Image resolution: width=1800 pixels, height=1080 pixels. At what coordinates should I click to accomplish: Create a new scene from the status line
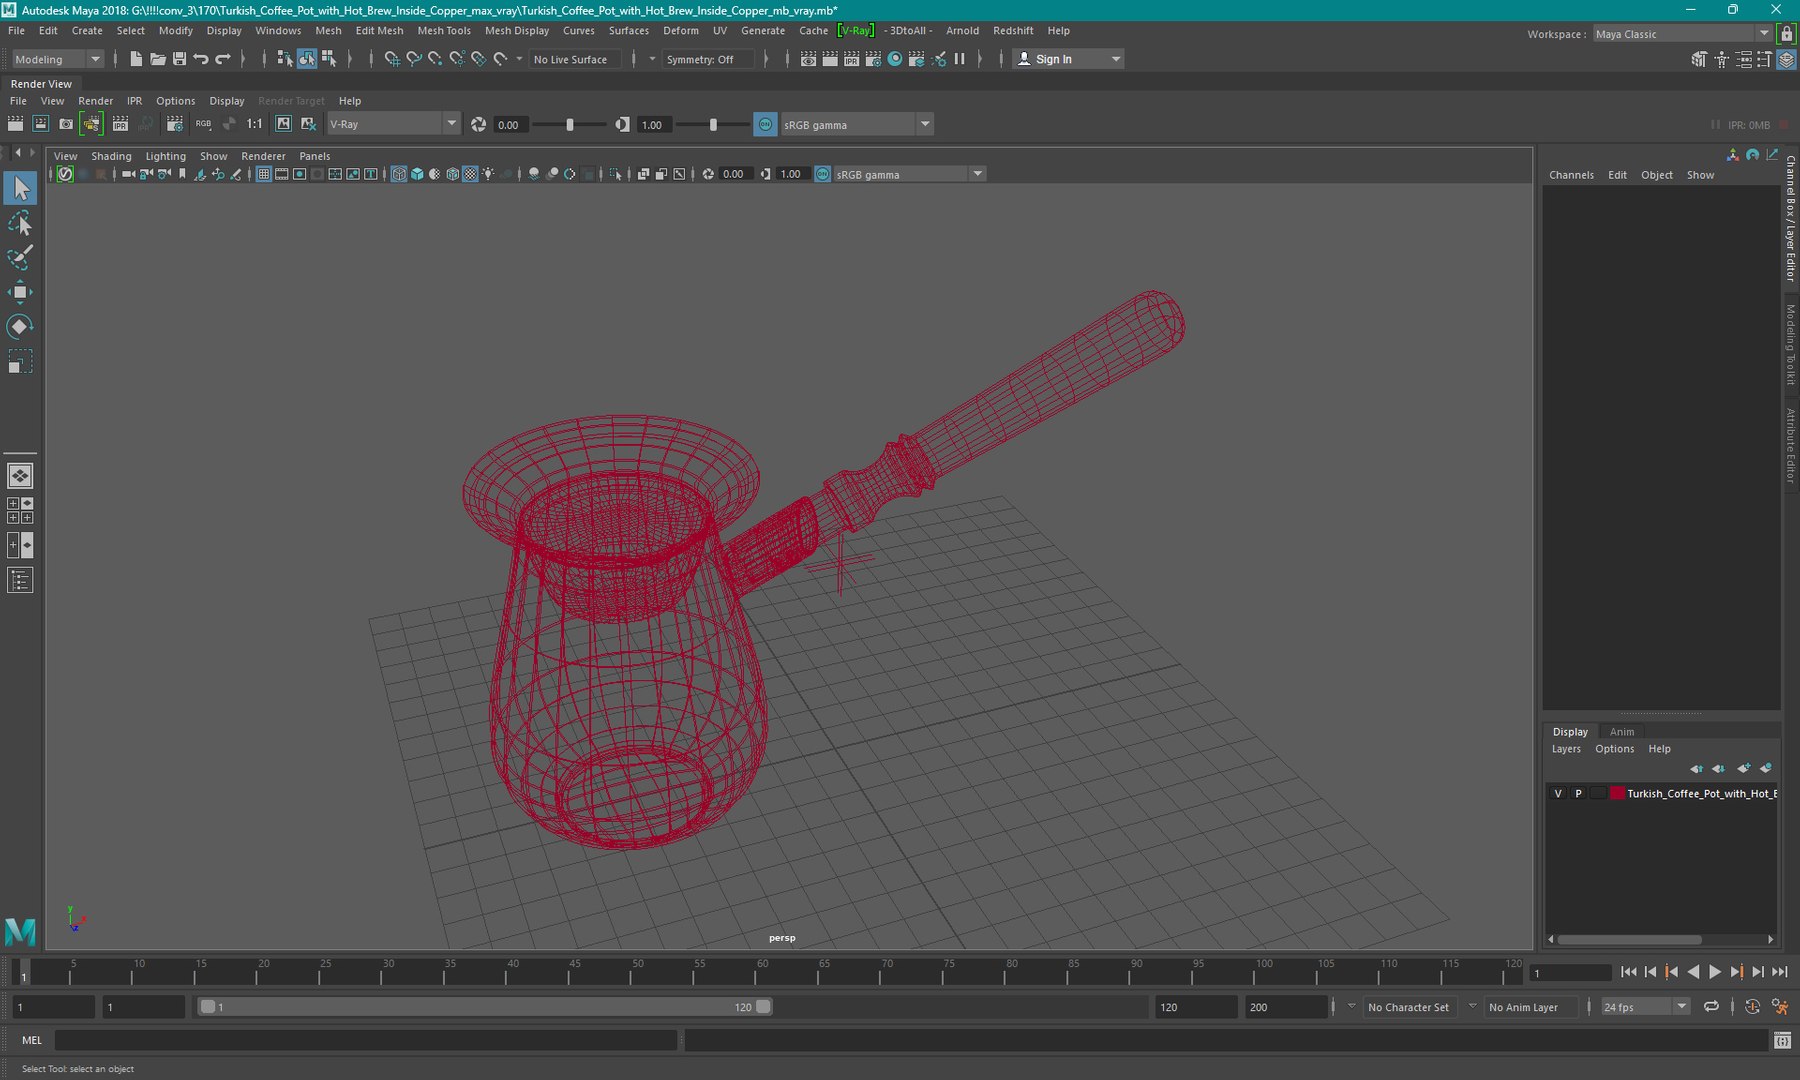tap(136, 59)
